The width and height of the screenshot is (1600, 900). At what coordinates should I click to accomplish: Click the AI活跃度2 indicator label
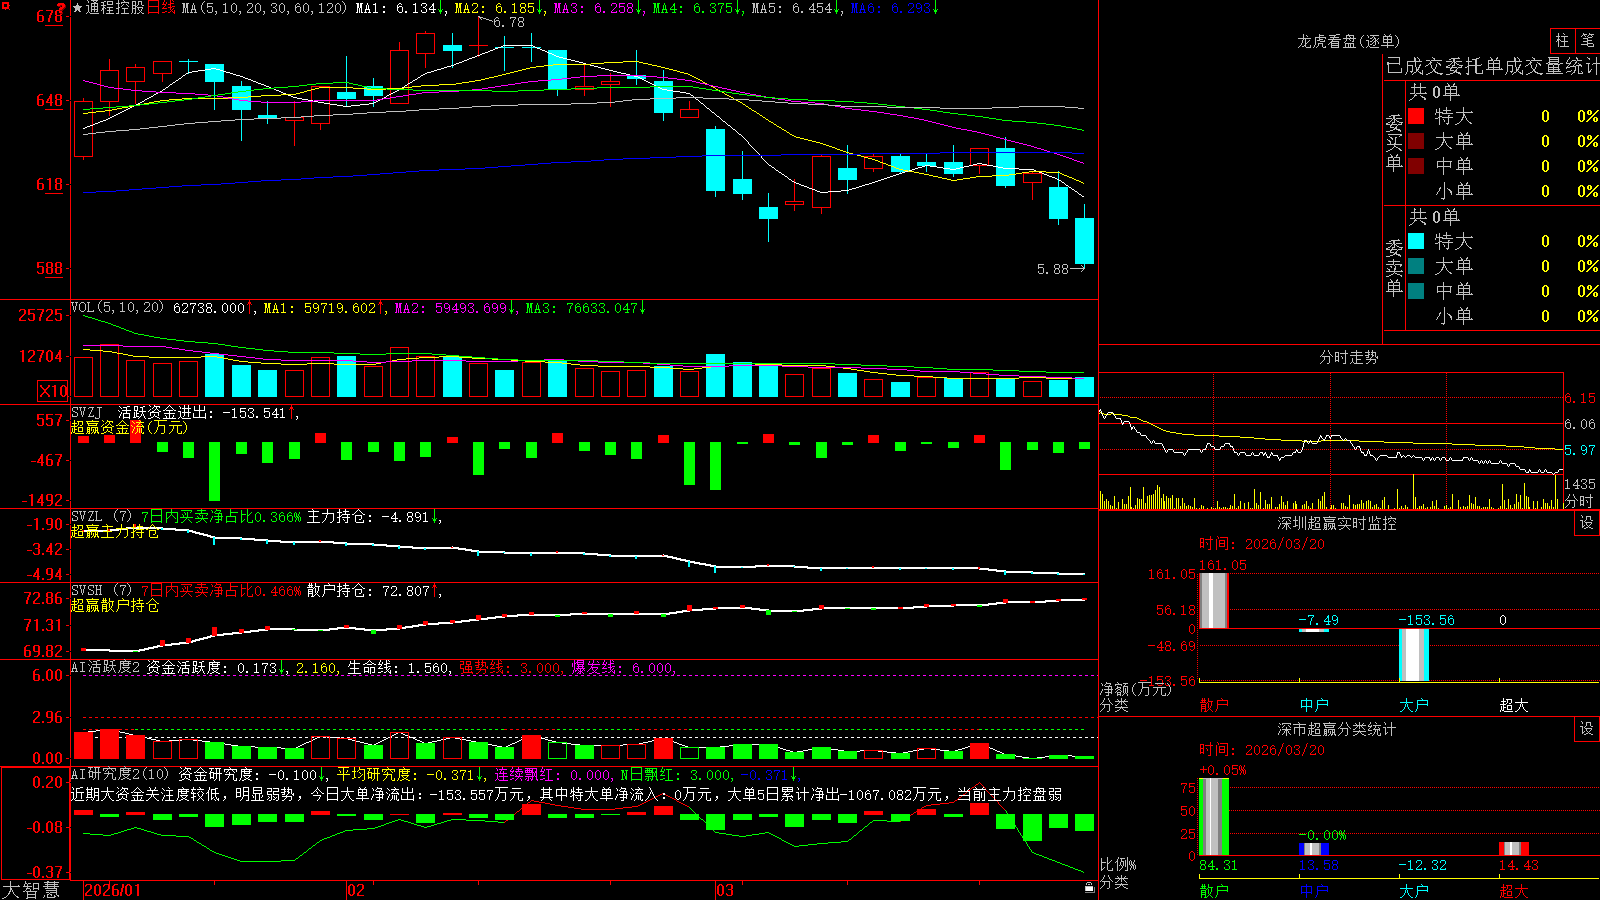coord(106,667)
